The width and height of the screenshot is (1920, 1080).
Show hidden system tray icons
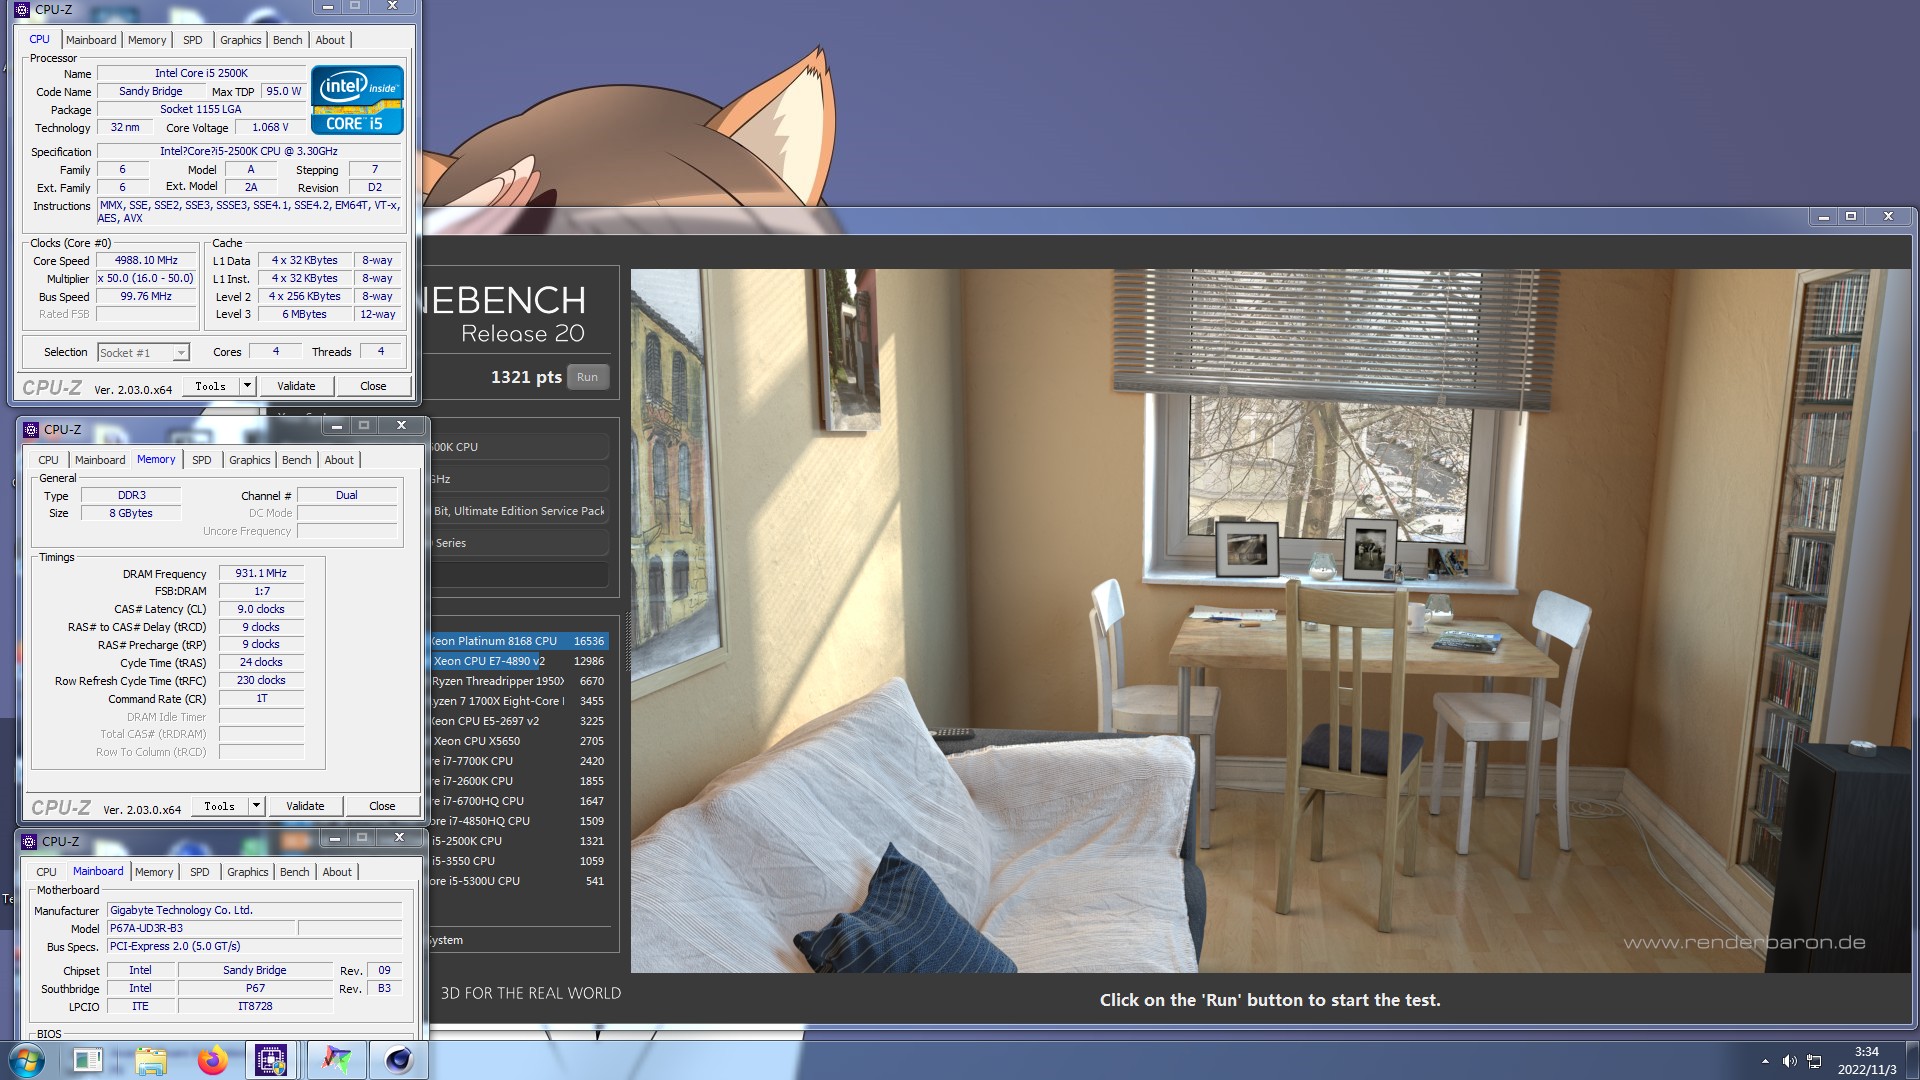point(1765,1061)
